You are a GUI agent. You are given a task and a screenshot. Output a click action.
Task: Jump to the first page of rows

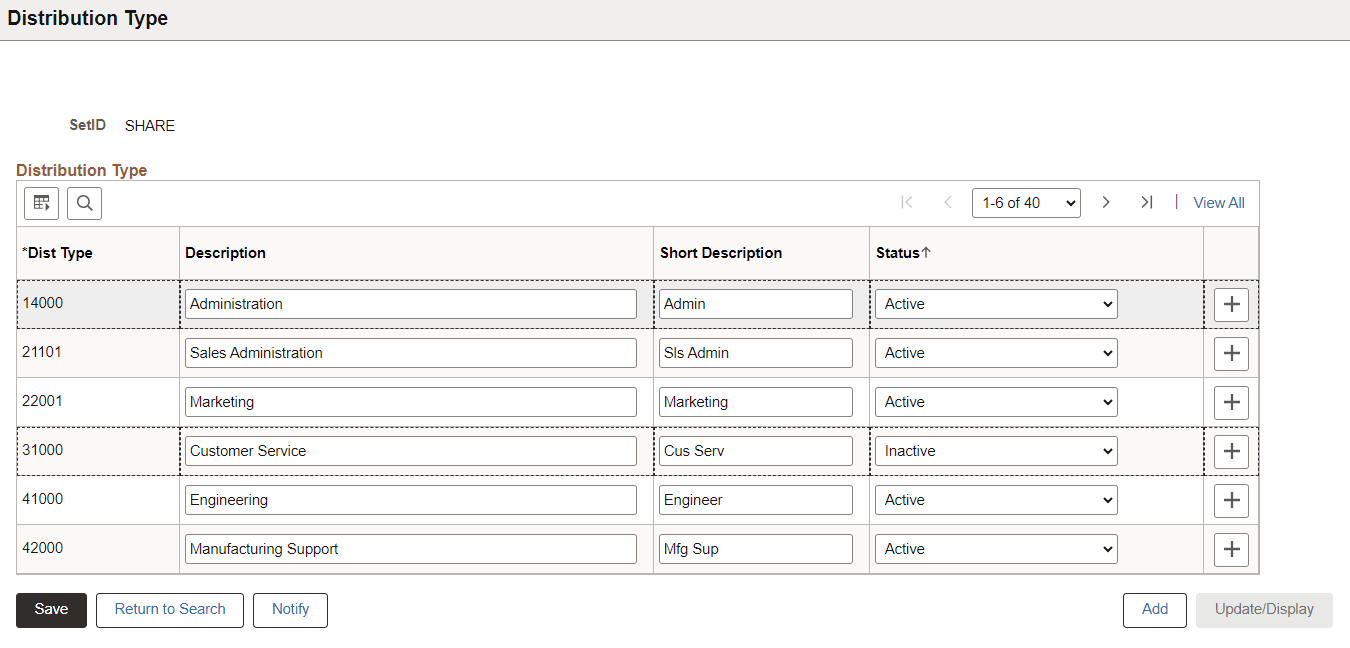tap(906, 202)
